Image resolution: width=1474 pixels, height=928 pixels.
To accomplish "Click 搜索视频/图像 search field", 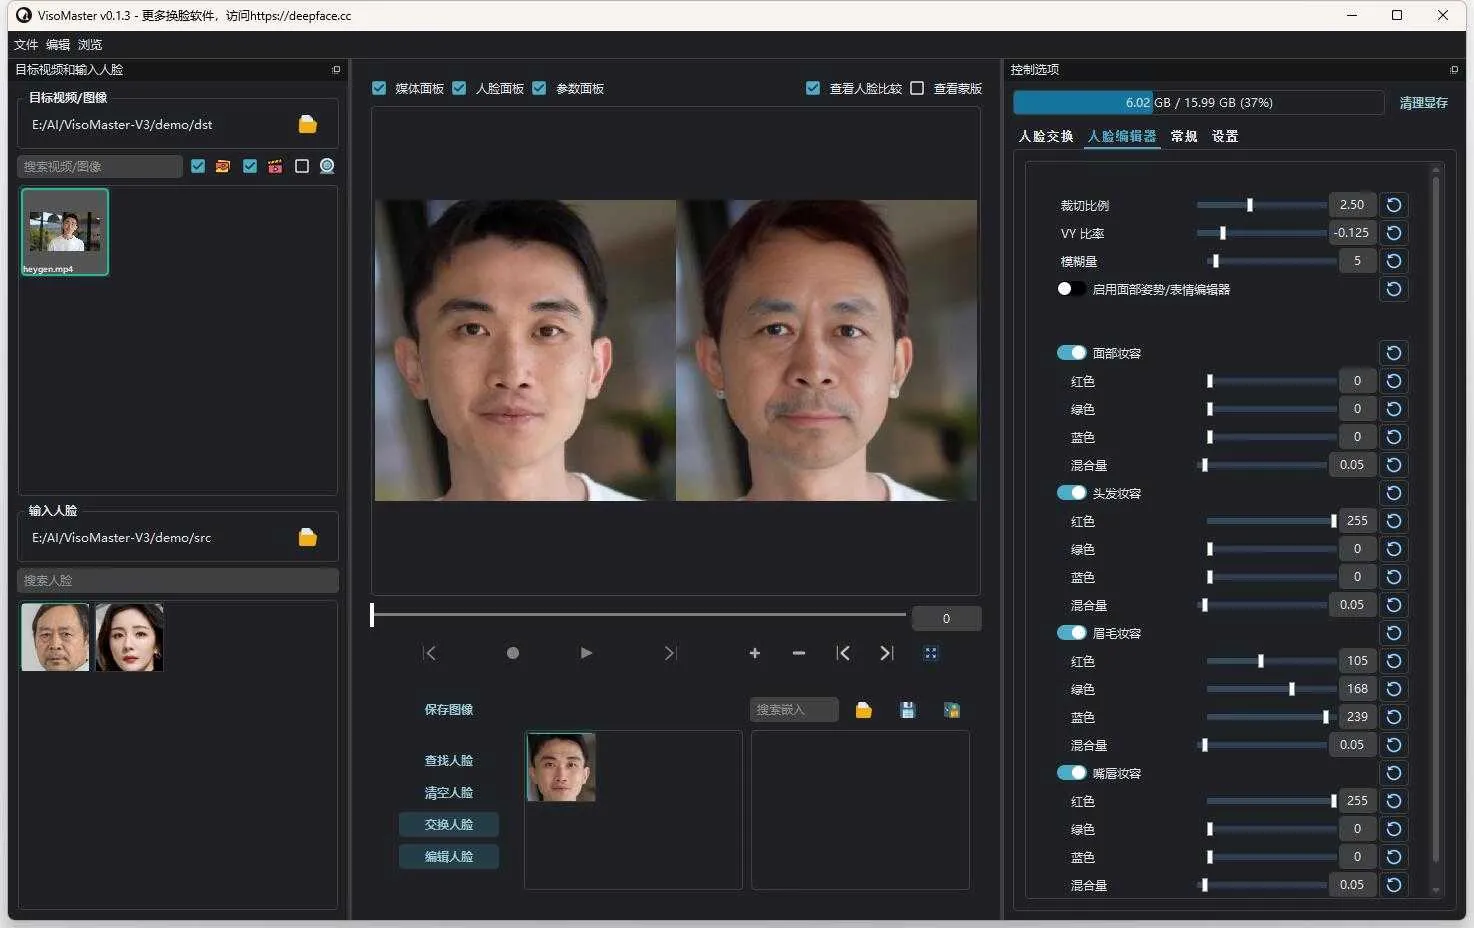I will 100,166.
